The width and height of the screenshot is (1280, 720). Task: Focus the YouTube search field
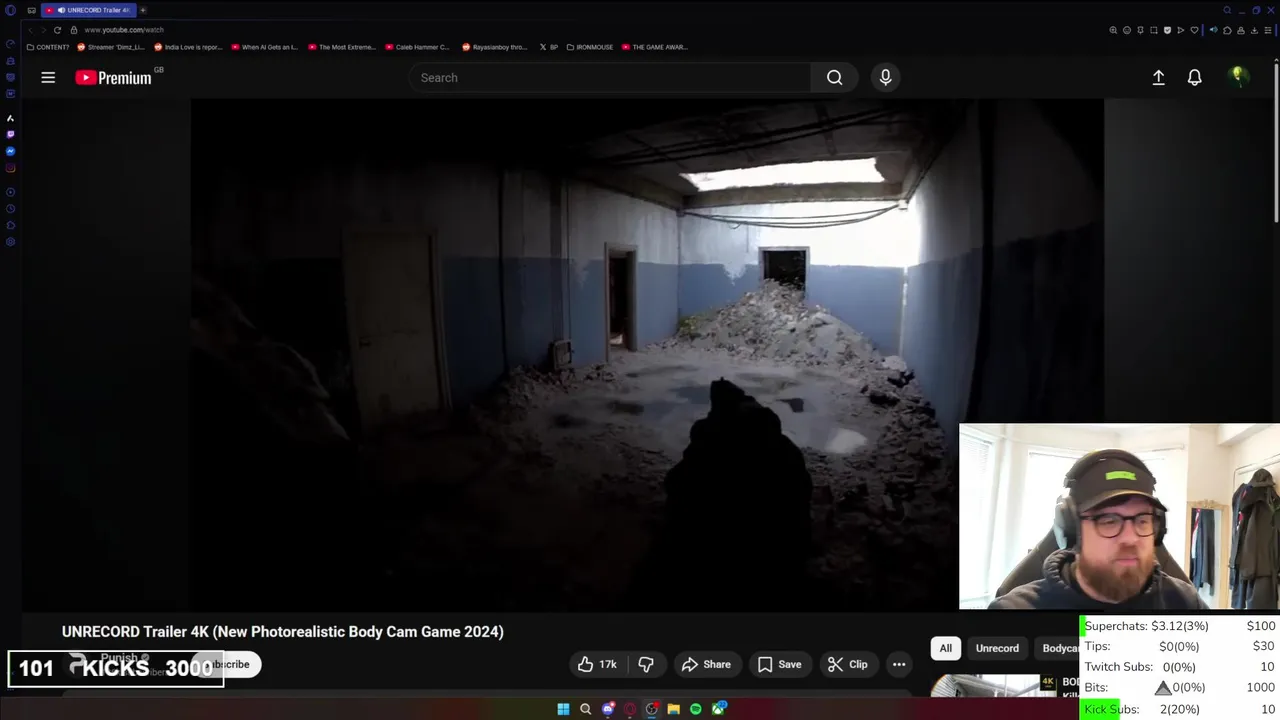click(x=610, y=77)
